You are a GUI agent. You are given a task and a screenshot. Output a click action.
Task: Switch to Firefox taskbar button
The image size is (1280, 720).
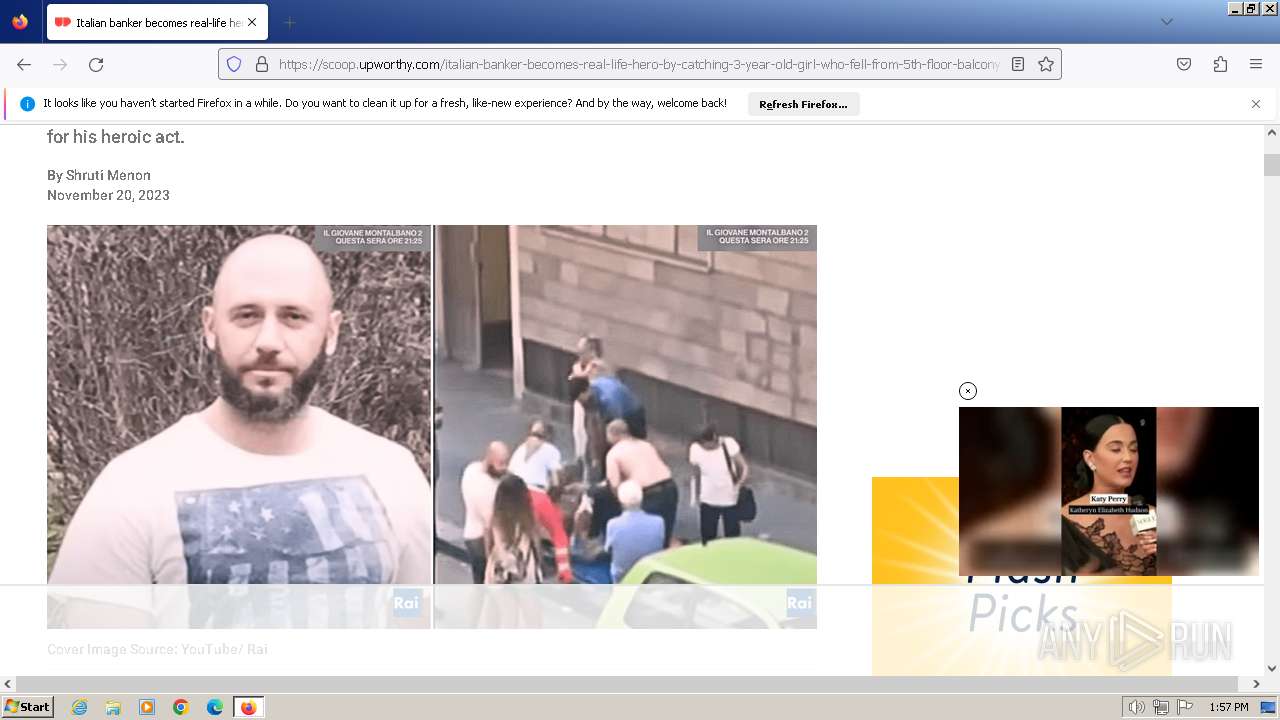pos(248,707)
